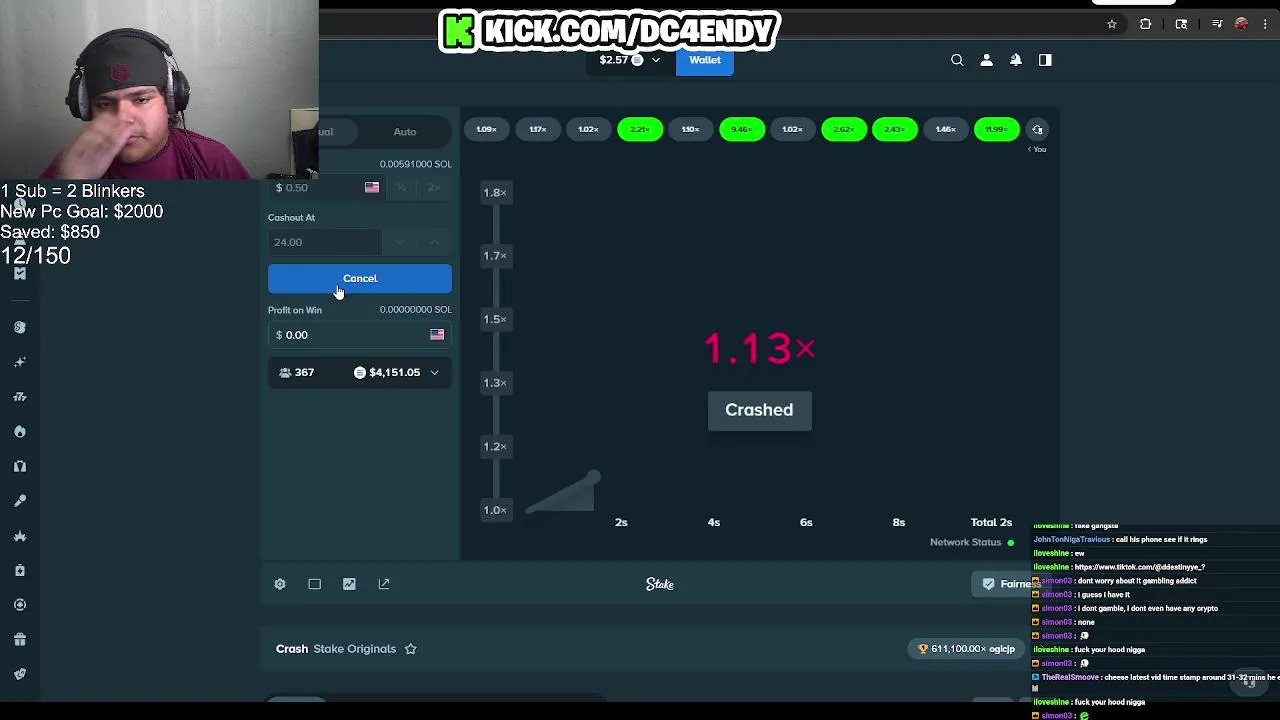Click the 367 players count

(296, 373)
